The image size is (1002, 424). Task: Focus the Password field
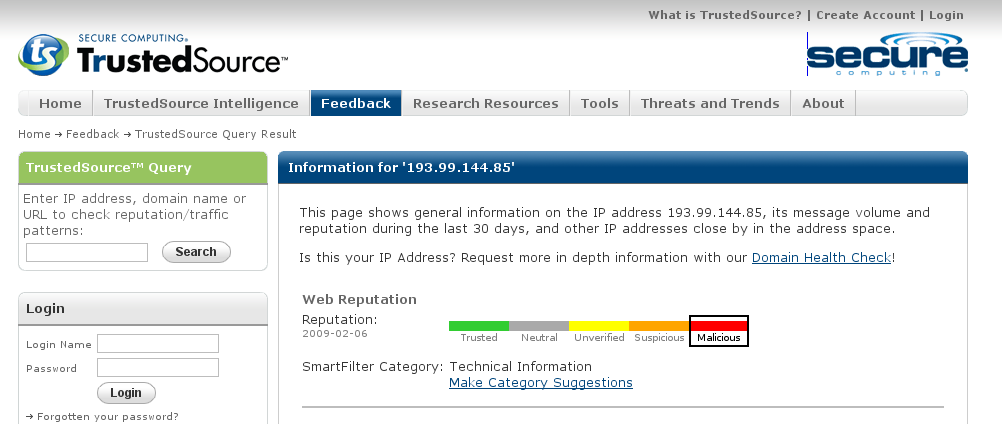[158, 367]
